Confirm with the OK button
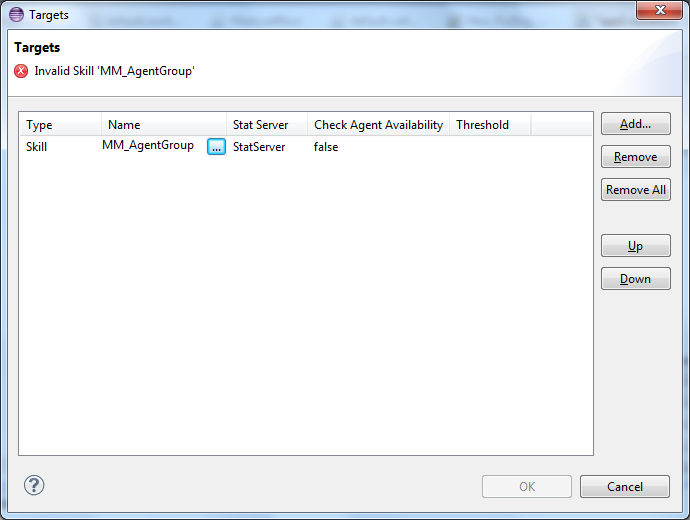Image resolution: width=690 pixels, height=520 pixels. [526, 487]
